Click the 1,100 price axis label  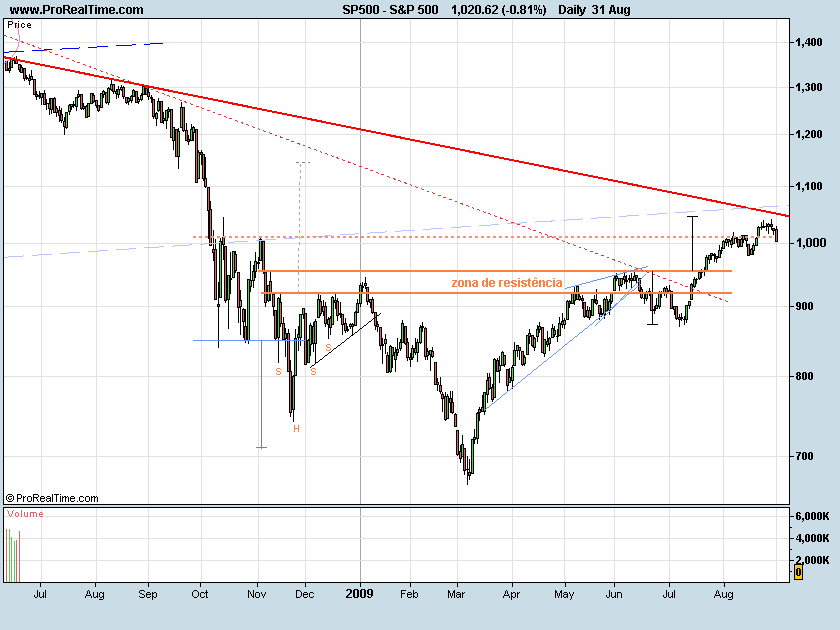coord(808,186)
